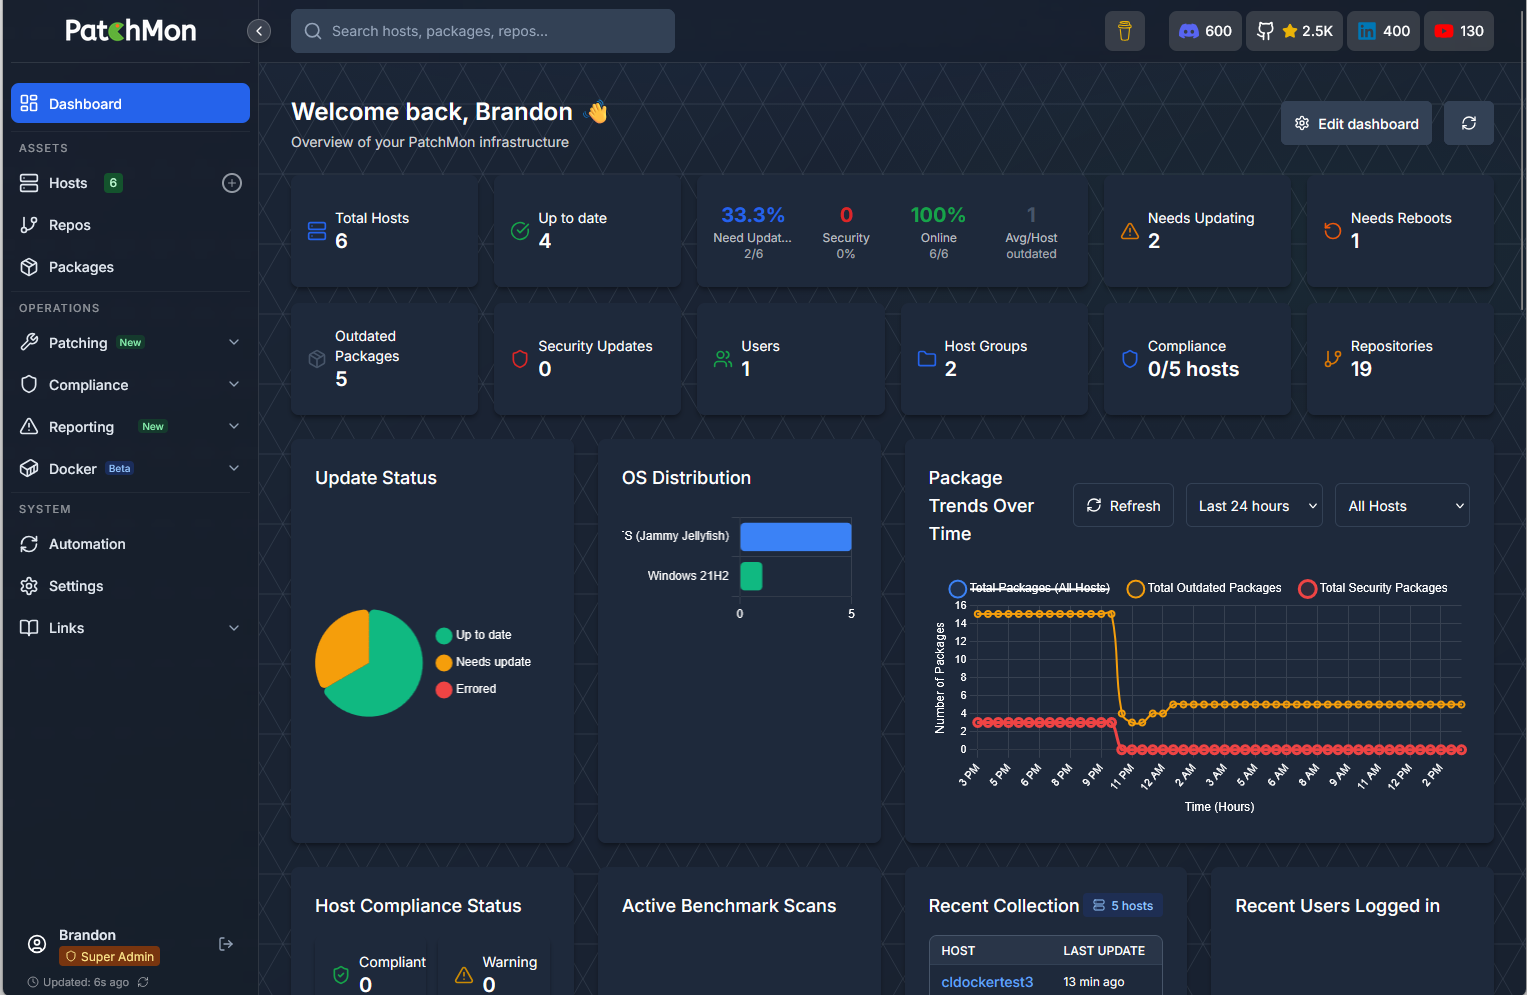Image resolution: width=1527 pixels, height=995 pixels.
Task: Open the Last 24 hours time range dropdown
Action: coord(1254,506)
